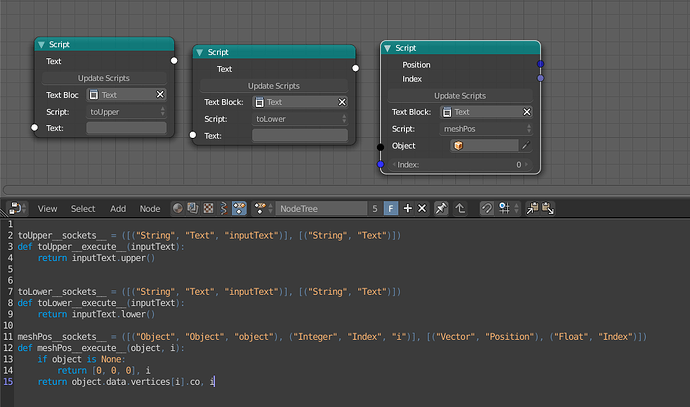Go to parent node tree arrow
The width and height of the screenshot is (690, 407).
coord(460,208)
